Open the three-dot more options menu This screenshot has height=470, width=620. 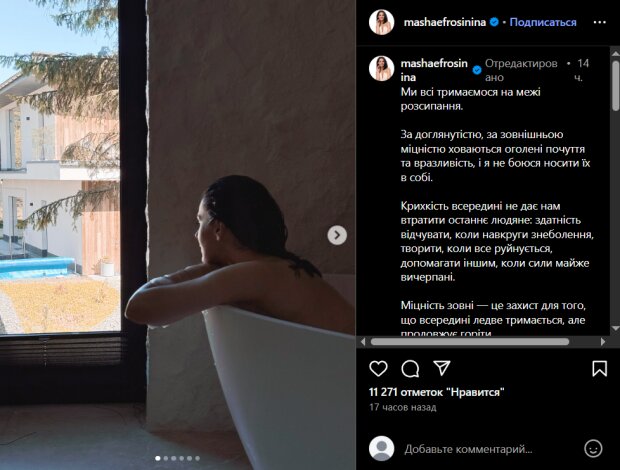click(x=599, y=23)
